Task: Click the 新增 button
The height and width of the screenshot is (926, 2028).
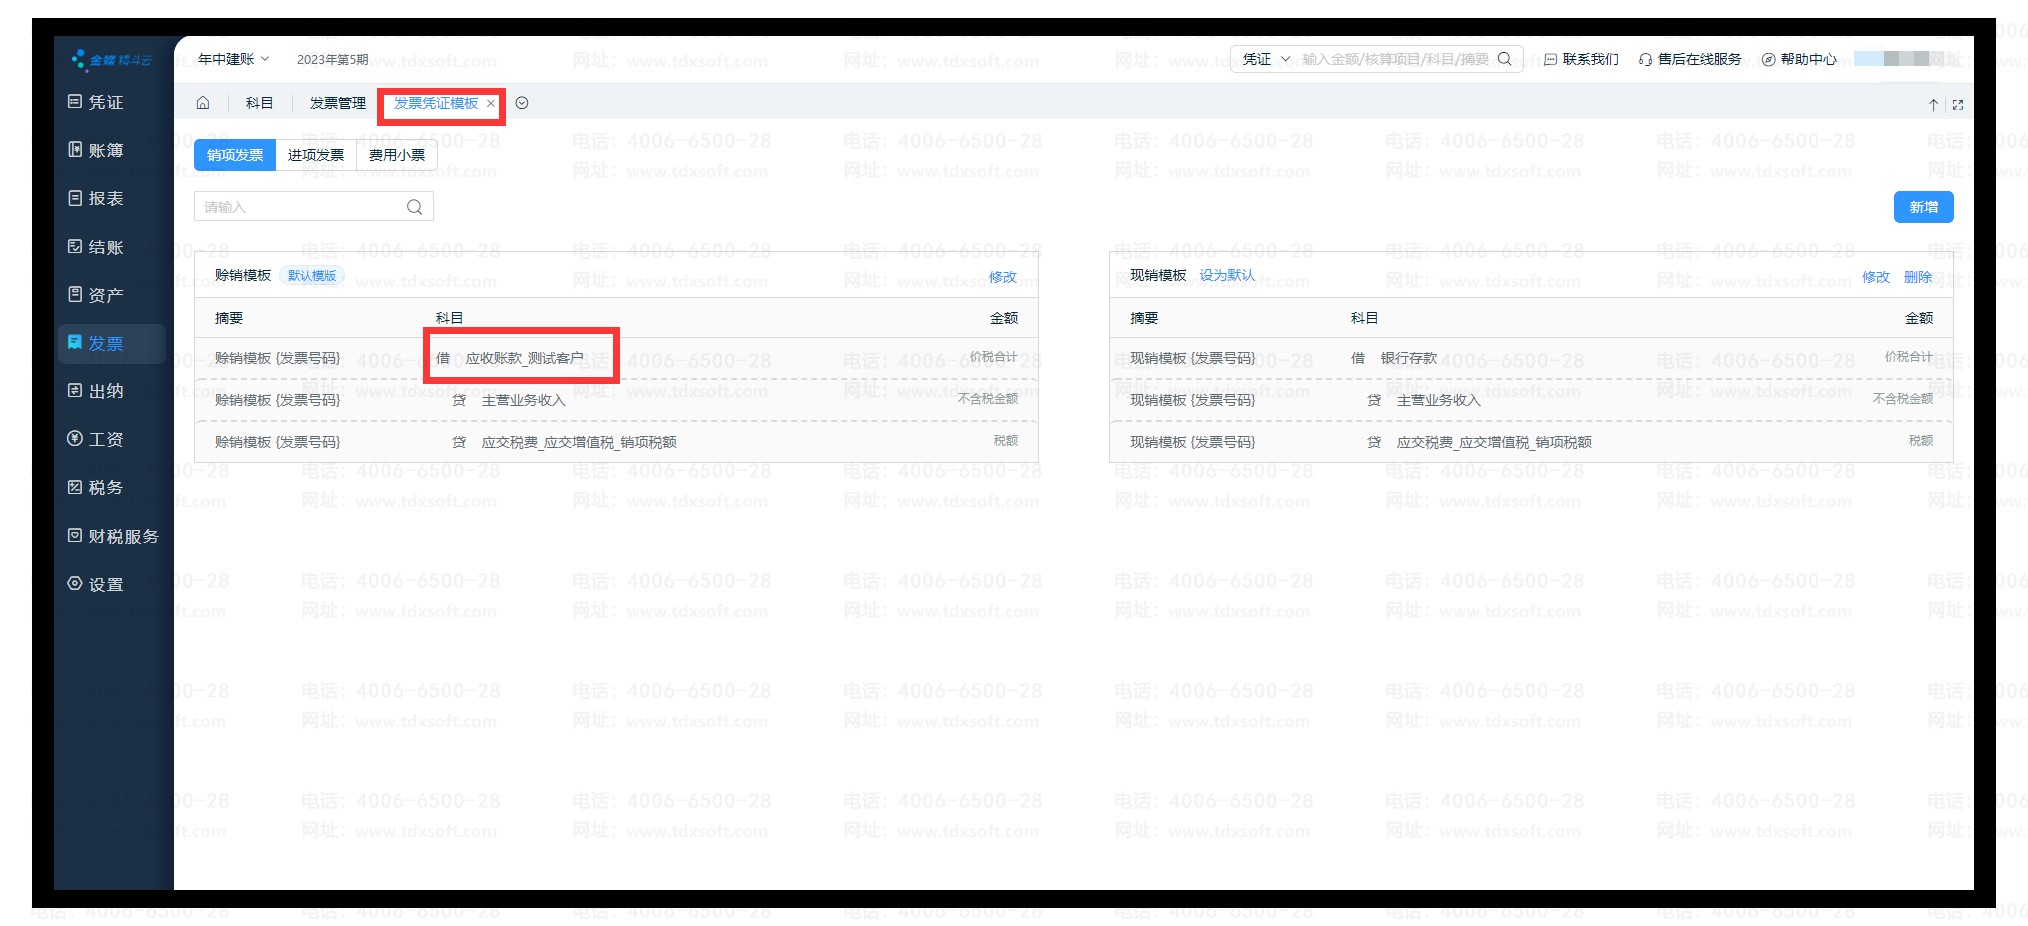Action: click(x=1923, y=207)
